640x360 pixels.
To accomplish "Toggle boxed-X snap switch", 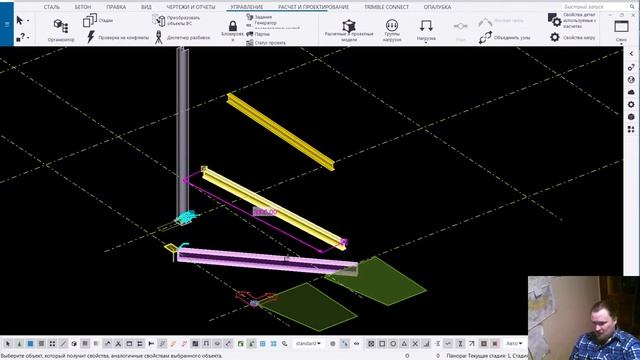I will (371, 344).
